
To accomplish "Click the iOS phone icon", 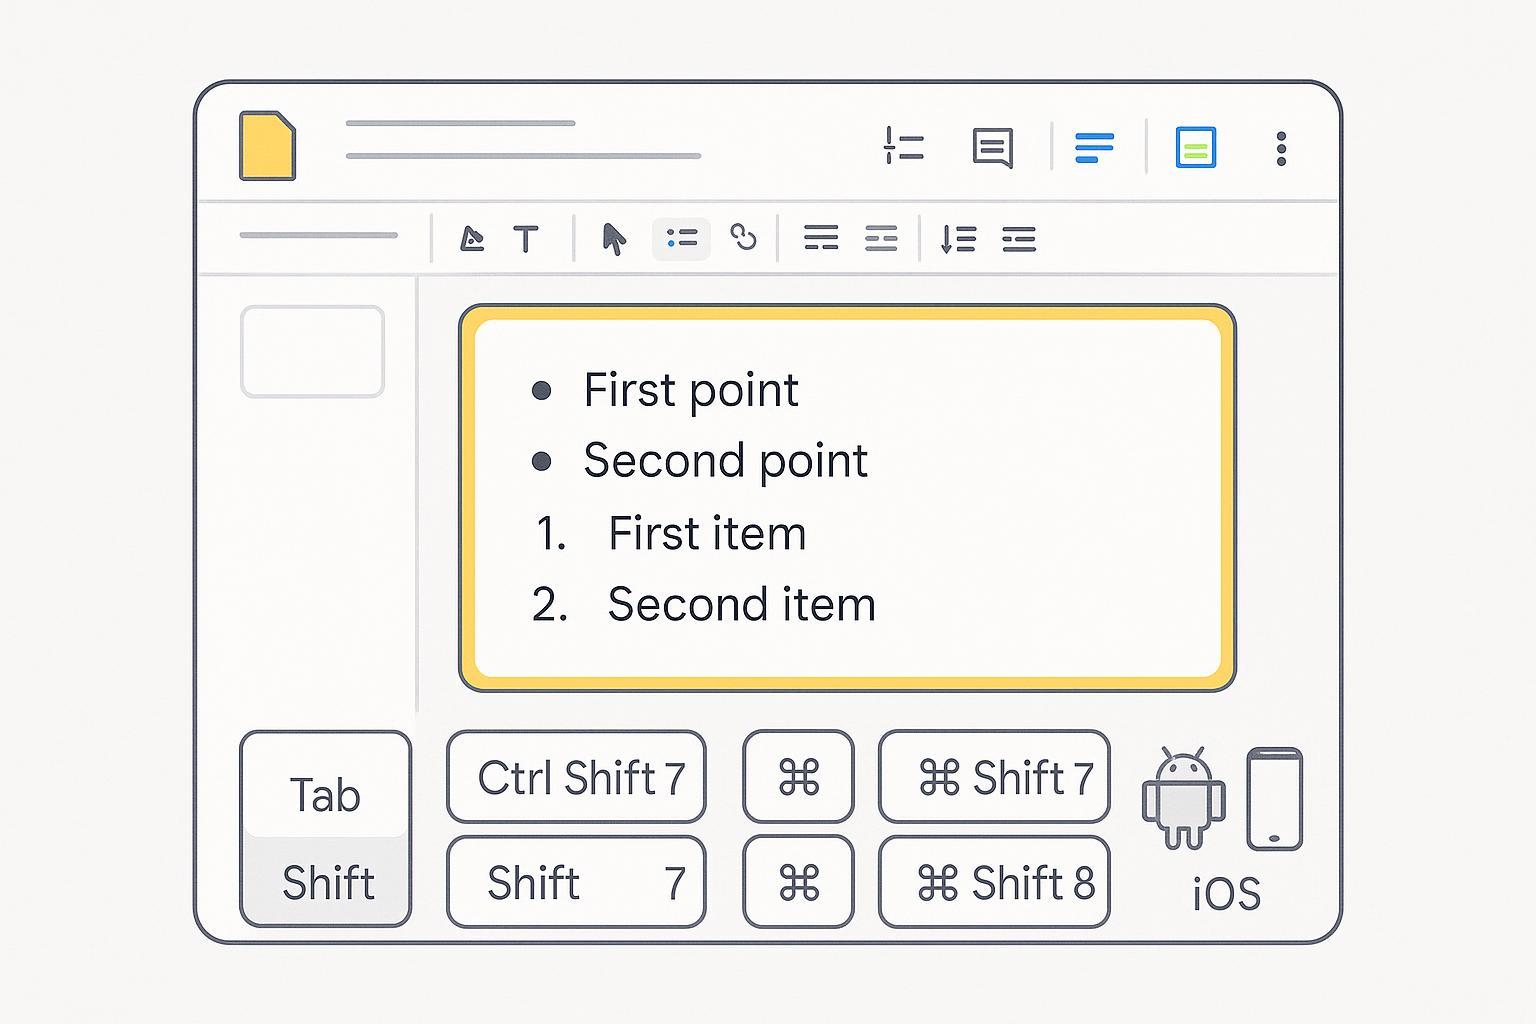I will pyautogui.click(x=1274, y=798).
